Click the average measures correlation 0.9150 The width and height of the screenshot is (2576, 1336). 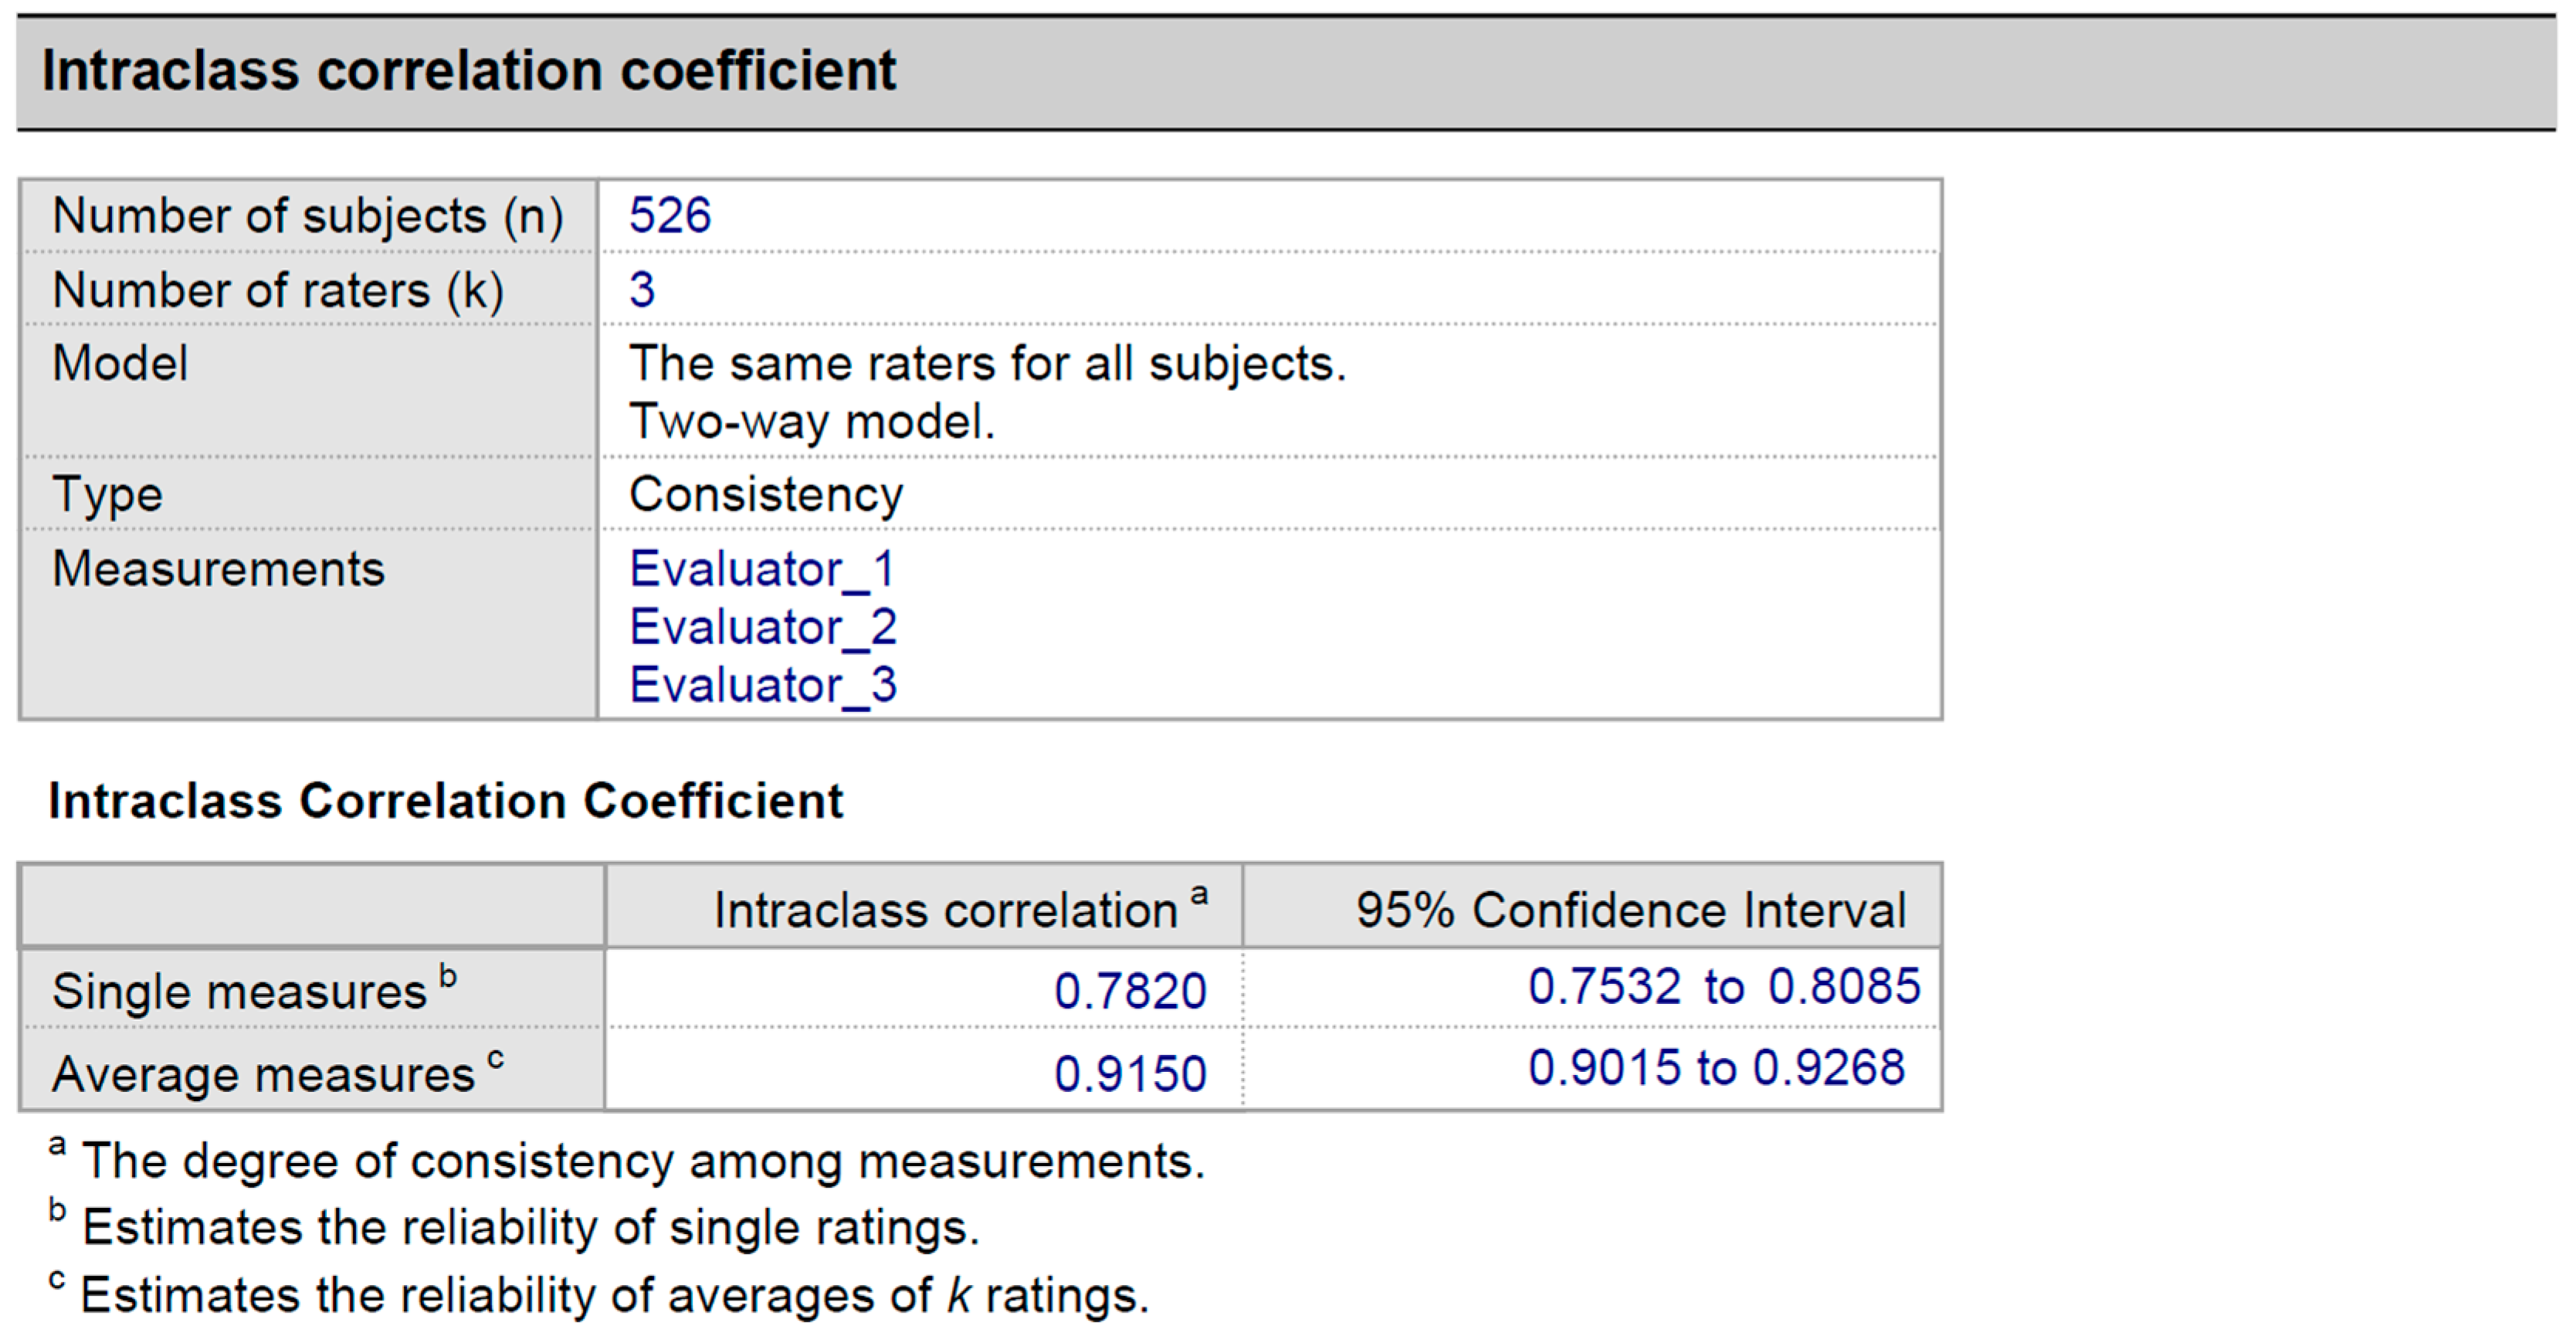(x=1130, y=1073)
